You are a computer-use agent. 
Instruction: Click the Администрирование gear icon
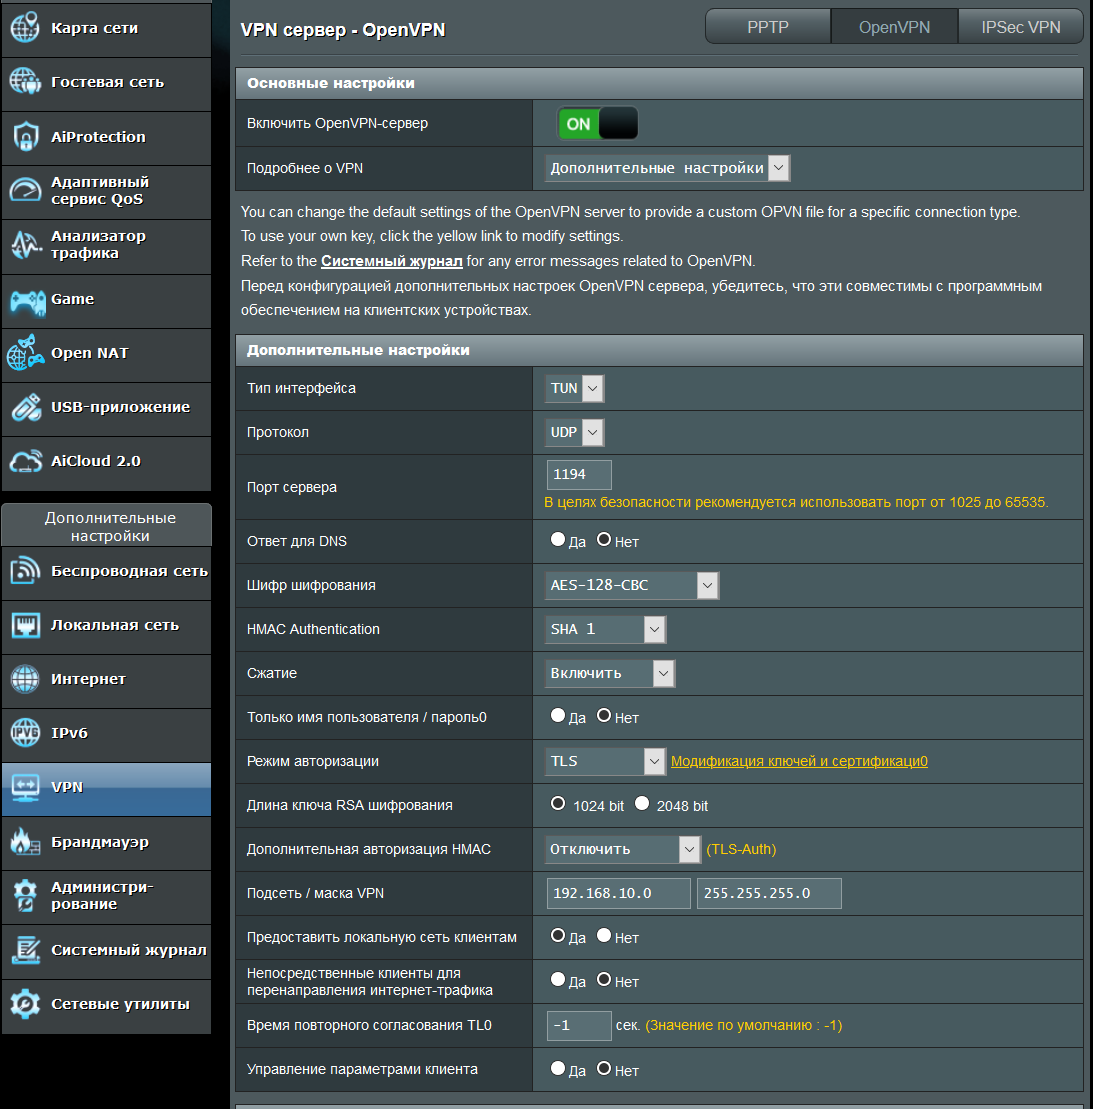25,895
